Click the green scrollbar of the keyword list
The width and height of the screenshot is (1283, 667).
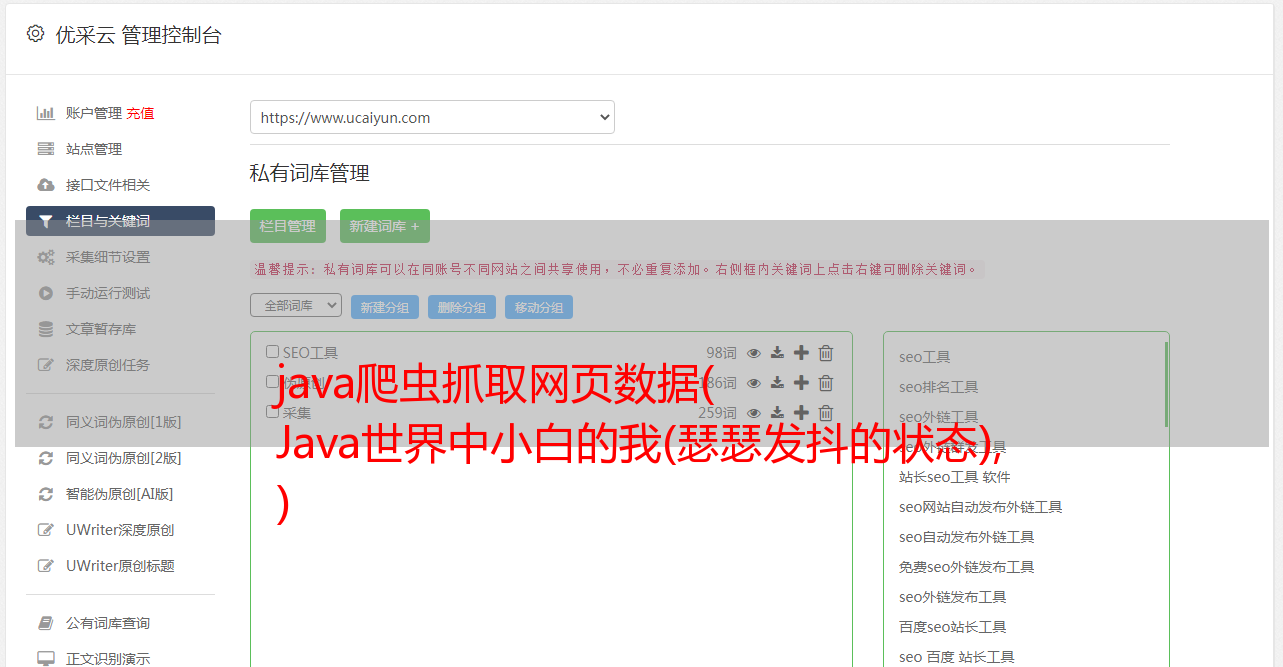(x=1166, y=383)
